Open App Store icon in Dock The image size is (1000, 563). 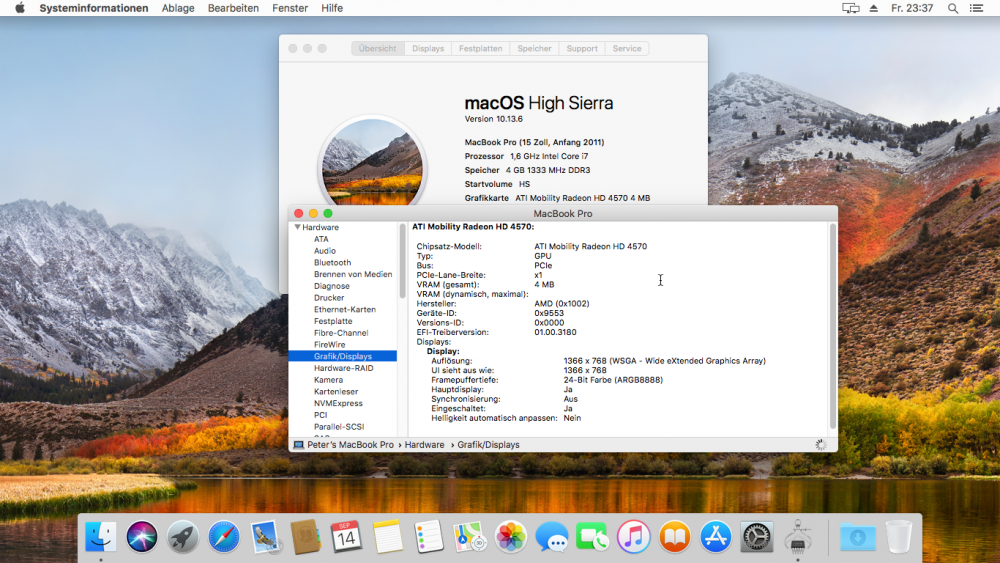pos(716,537)
